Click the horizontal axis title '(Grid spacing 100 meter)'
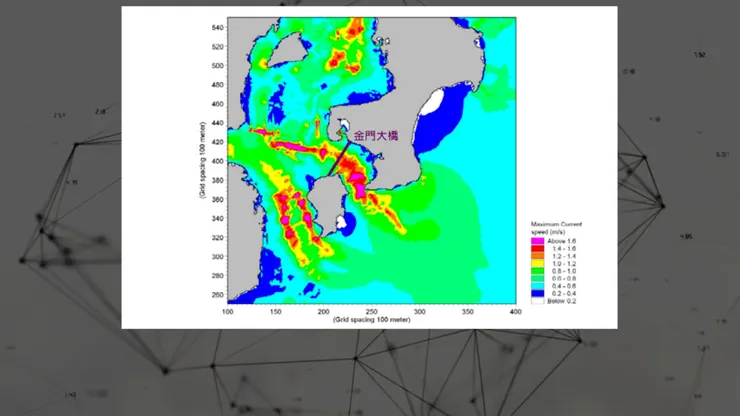 [x=371, y=320]
